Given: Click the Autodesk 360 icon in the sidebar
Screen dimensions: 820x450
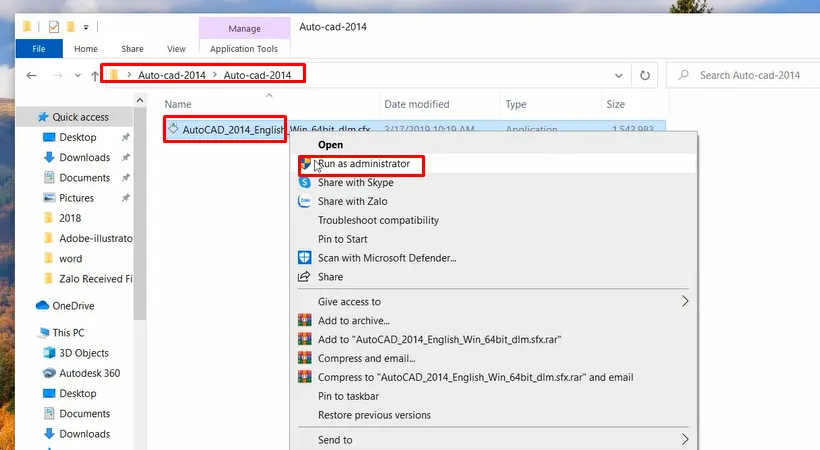Looking at the screenshot, I should (50, 373).
